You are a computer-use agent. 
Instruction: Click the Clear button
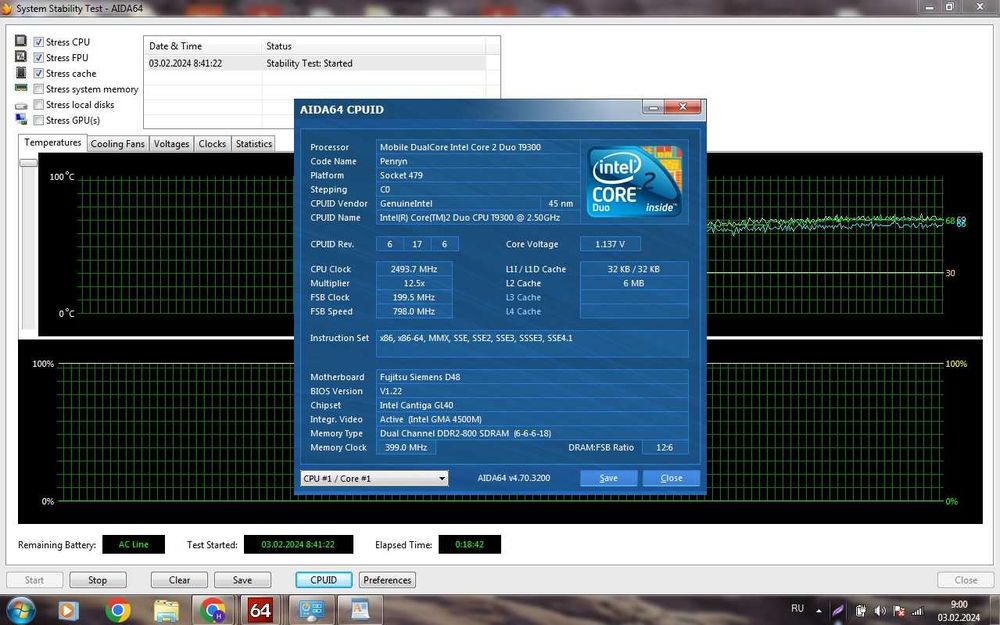tap(179, 580)
